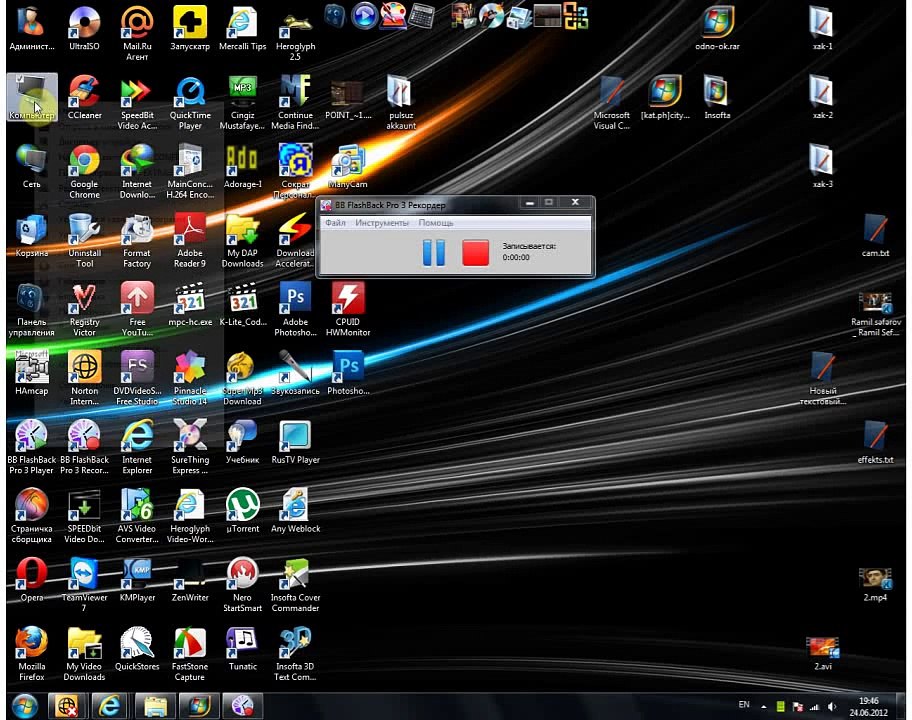Select the Norton Internet shortcut

click(84, 378)
